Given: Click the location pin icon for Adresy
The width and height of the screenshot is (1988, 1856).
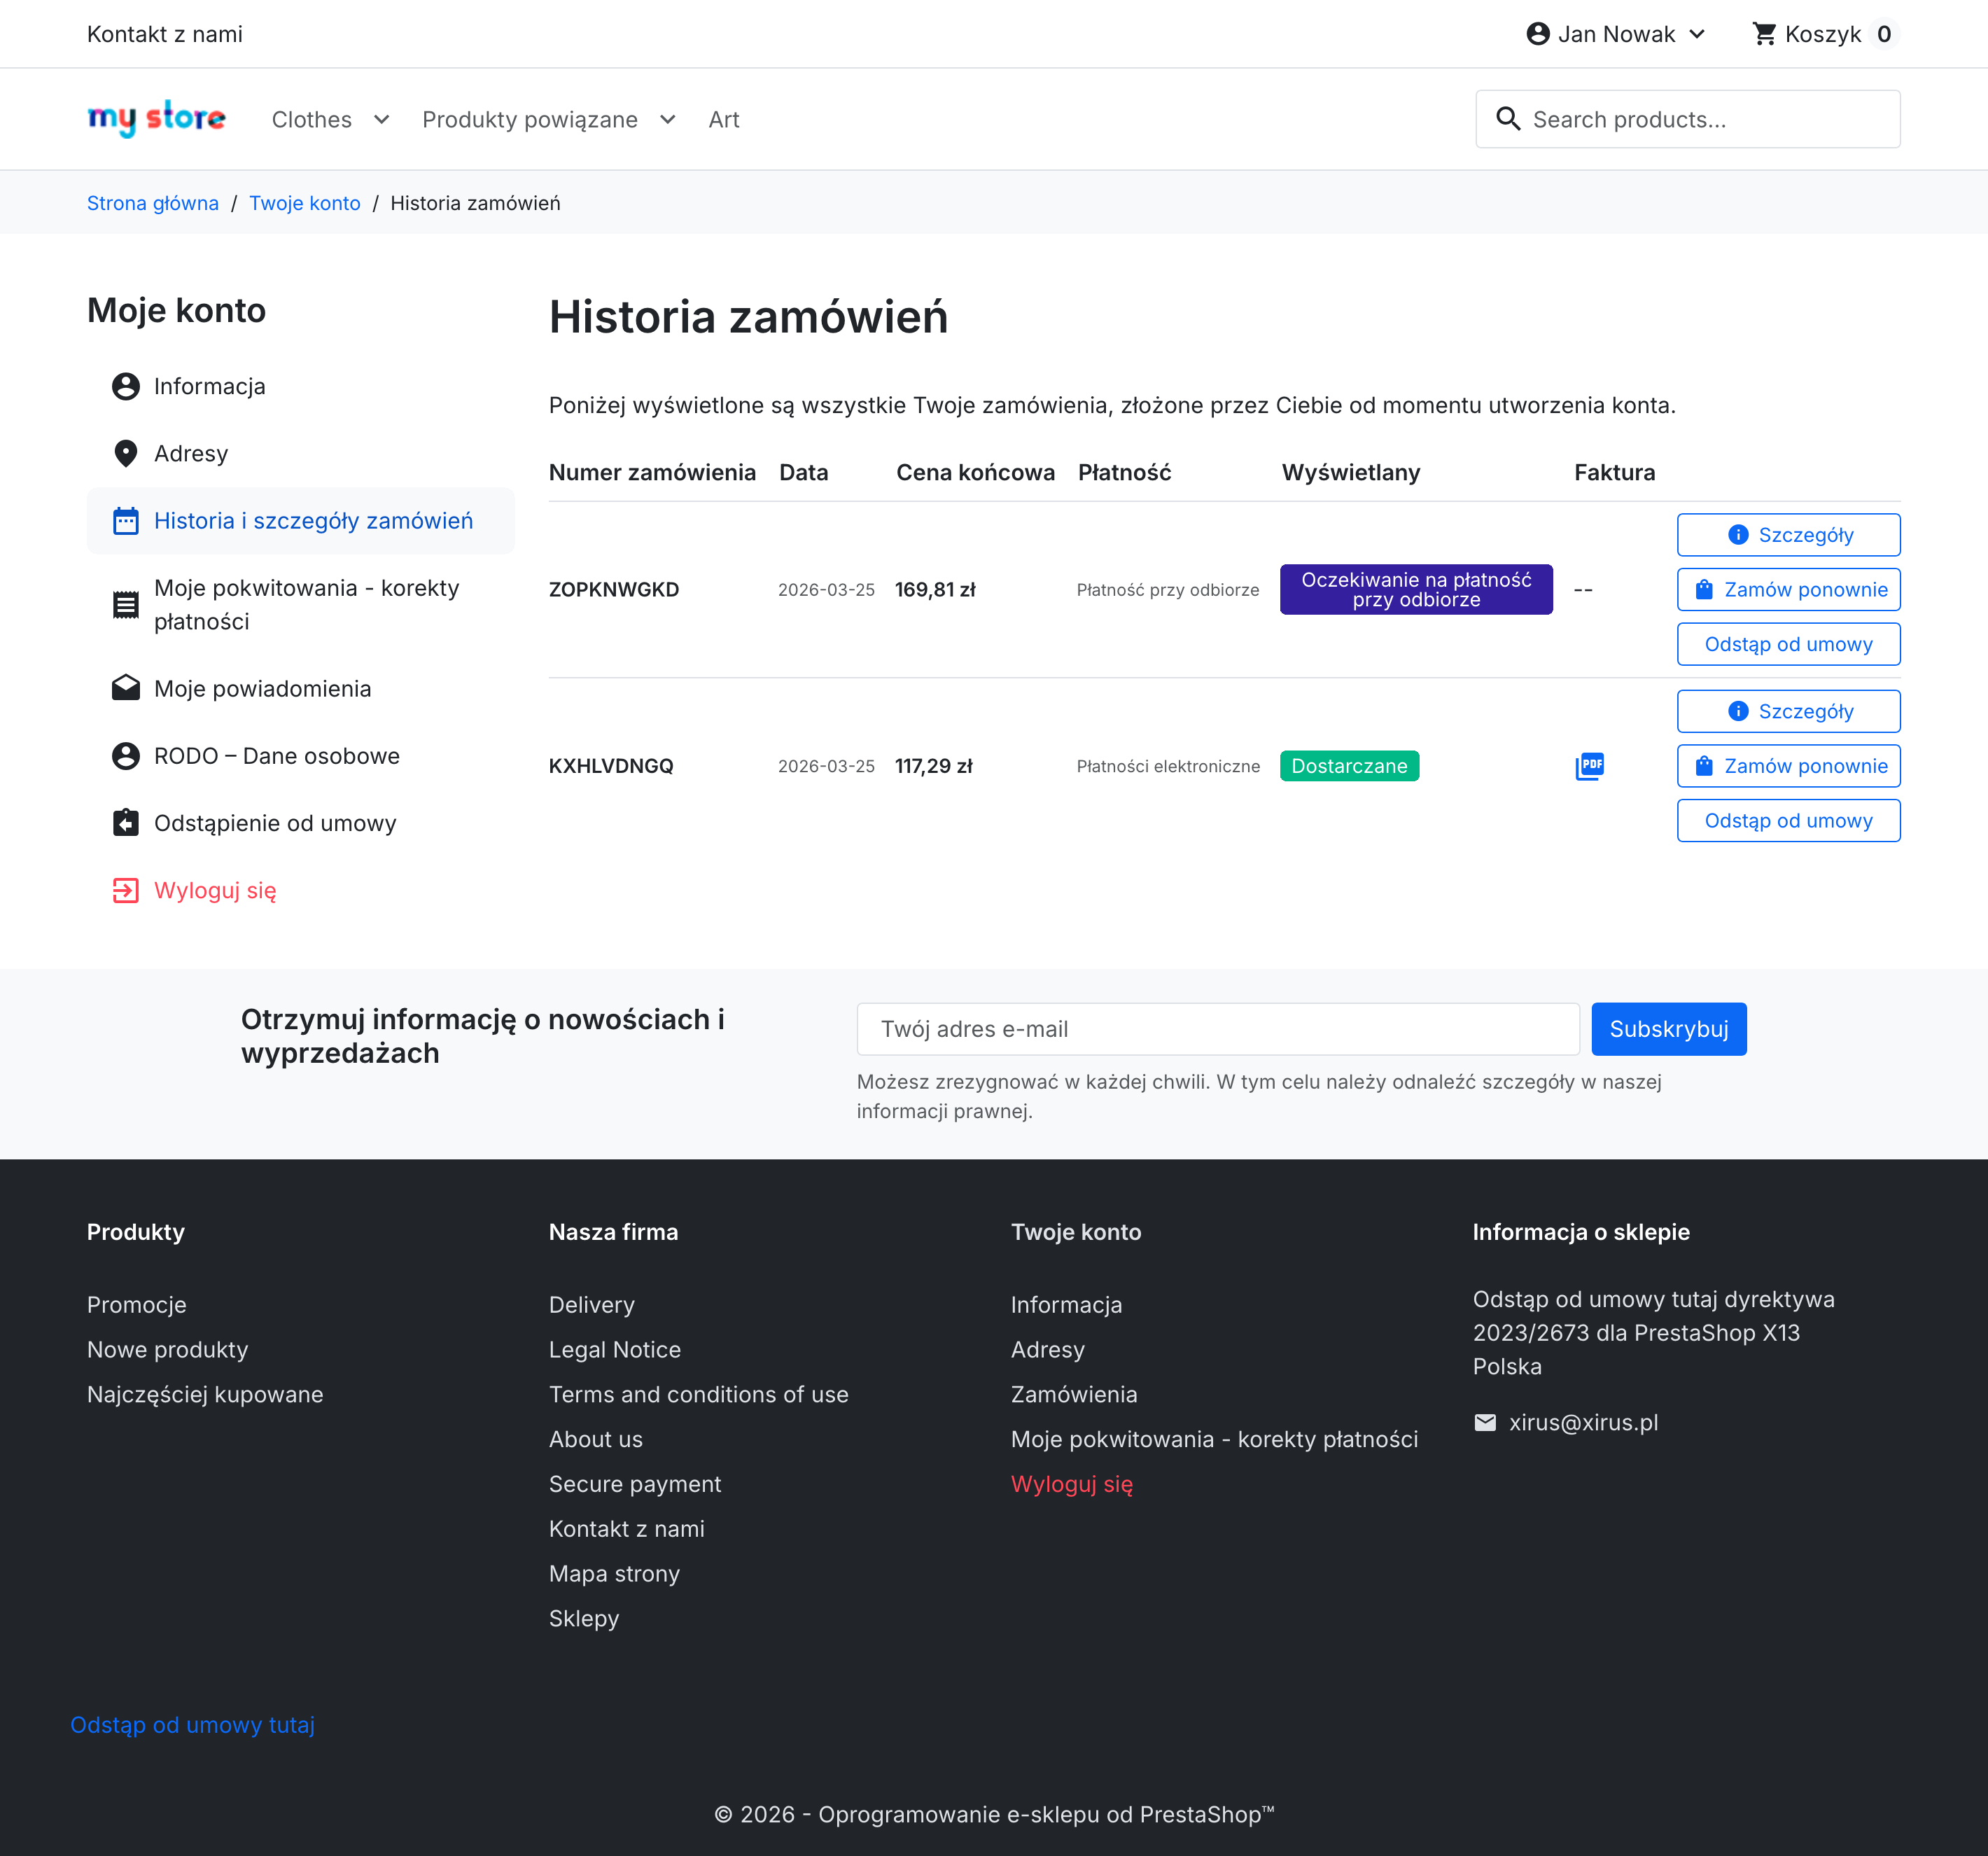Looking at the screenshot, I should (x=126, y=454).
